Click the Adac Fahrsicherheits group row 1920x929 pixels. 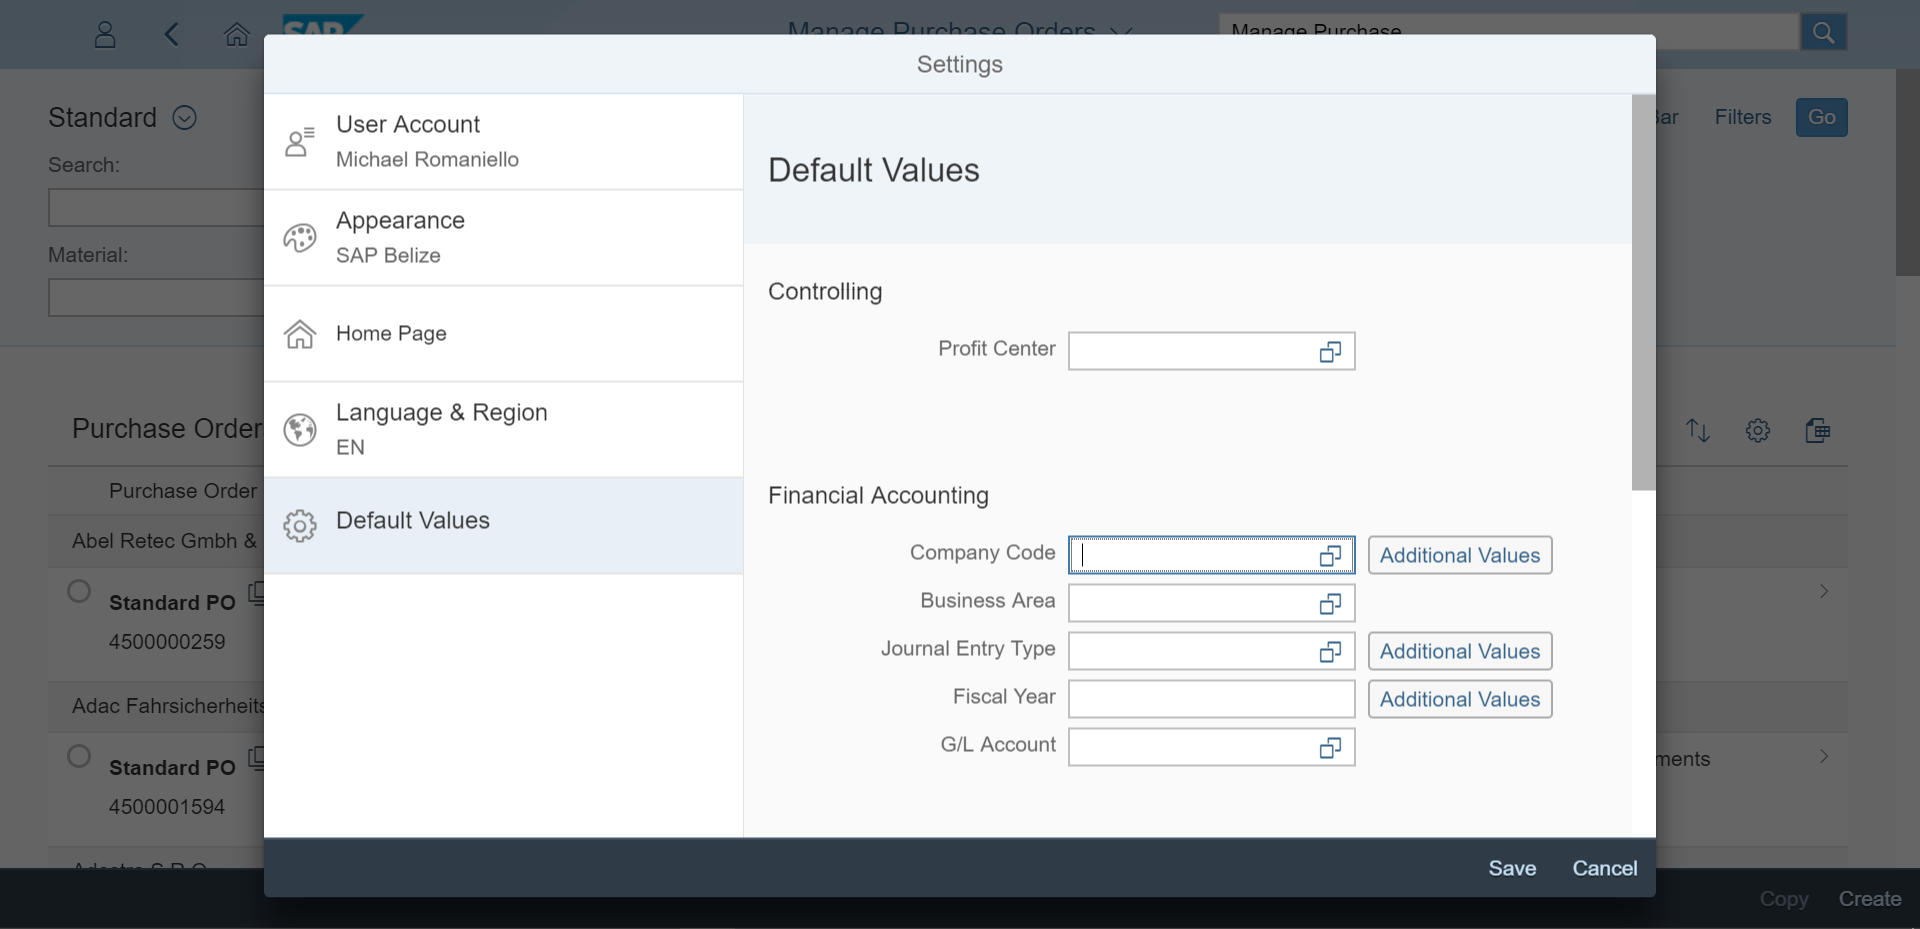156,706
